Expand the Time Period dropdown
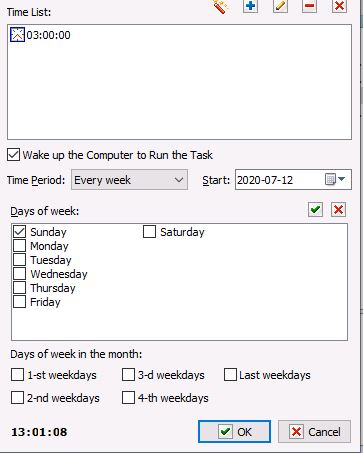This screenshot has height=453, width=363. tap(129, 180)
